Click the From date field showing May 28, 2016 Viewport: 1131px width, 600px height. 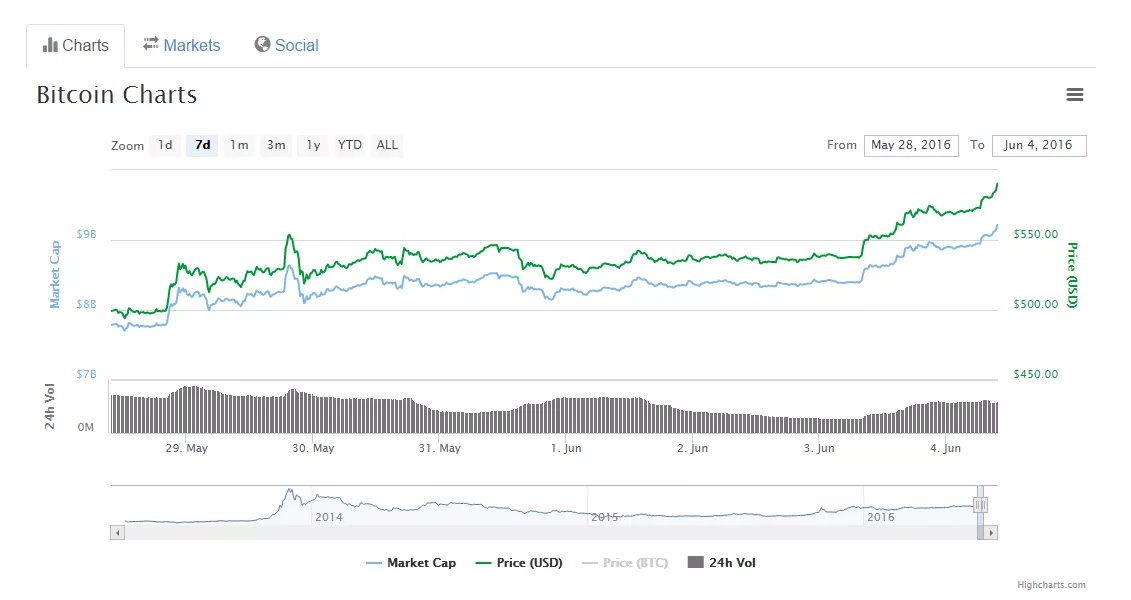coord(911,144)
